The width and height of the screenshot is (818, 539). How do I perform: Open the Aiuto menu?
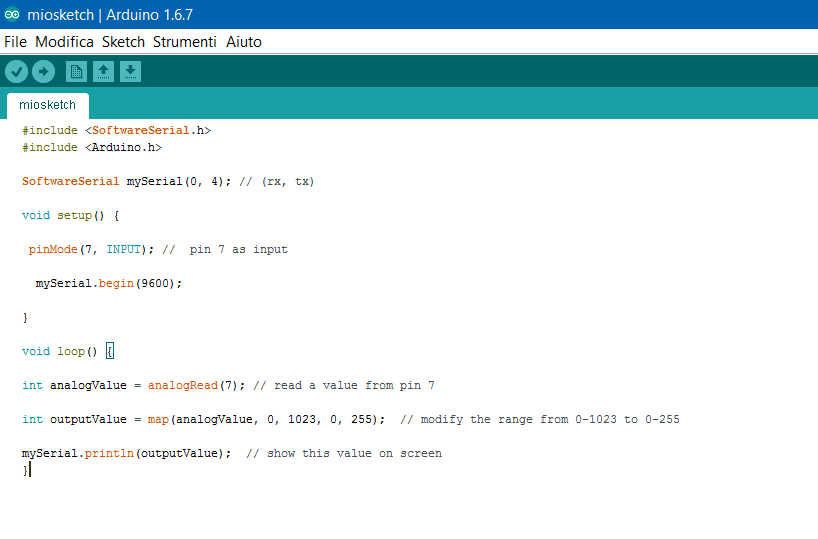(244, 42)
